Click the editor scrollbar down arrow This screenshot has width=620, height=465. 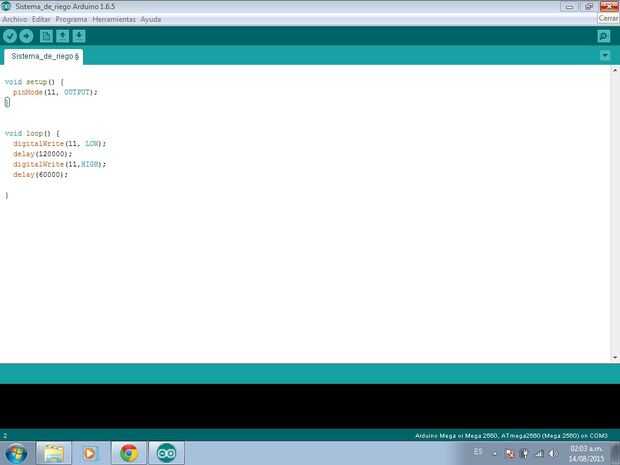pyautogui.click(x=615, y=357)
